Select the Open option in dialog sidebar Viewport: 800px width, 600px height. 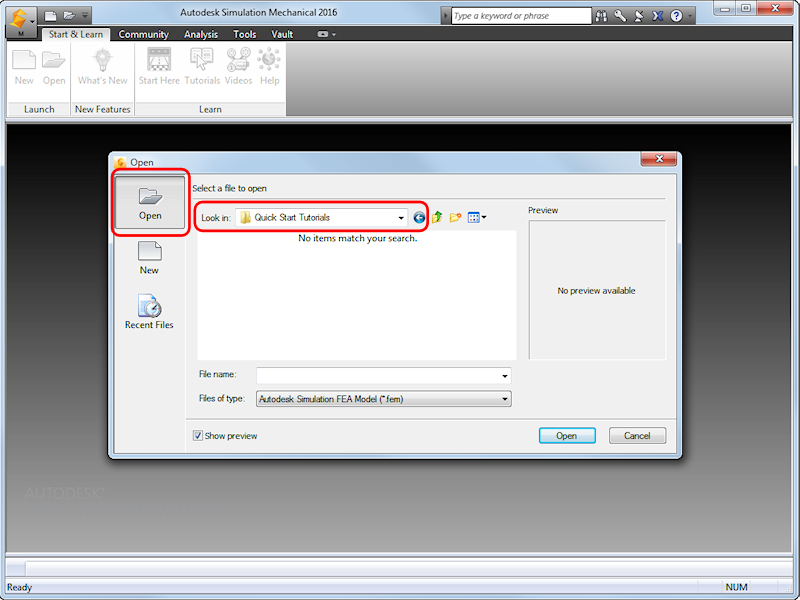150,203
